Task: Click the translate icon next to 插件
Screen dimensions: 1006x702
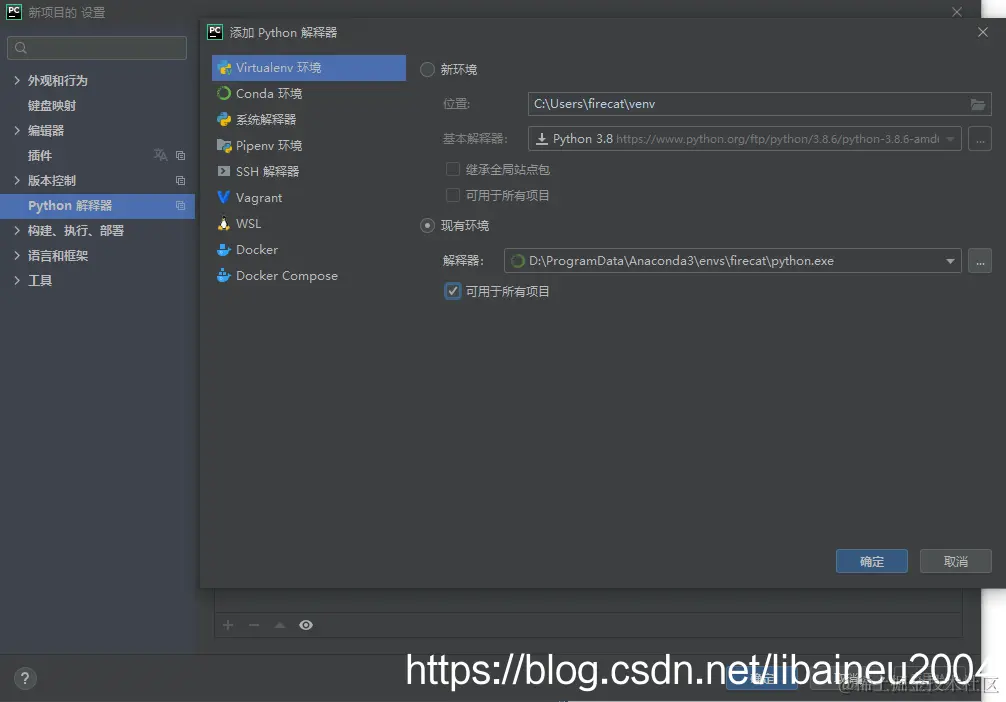Action: [x=160, y=155]
